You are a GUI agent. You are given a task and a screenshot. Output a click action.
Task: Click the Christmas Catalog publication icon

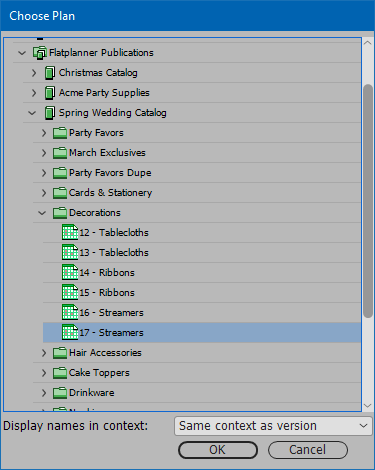pos(50,73)
